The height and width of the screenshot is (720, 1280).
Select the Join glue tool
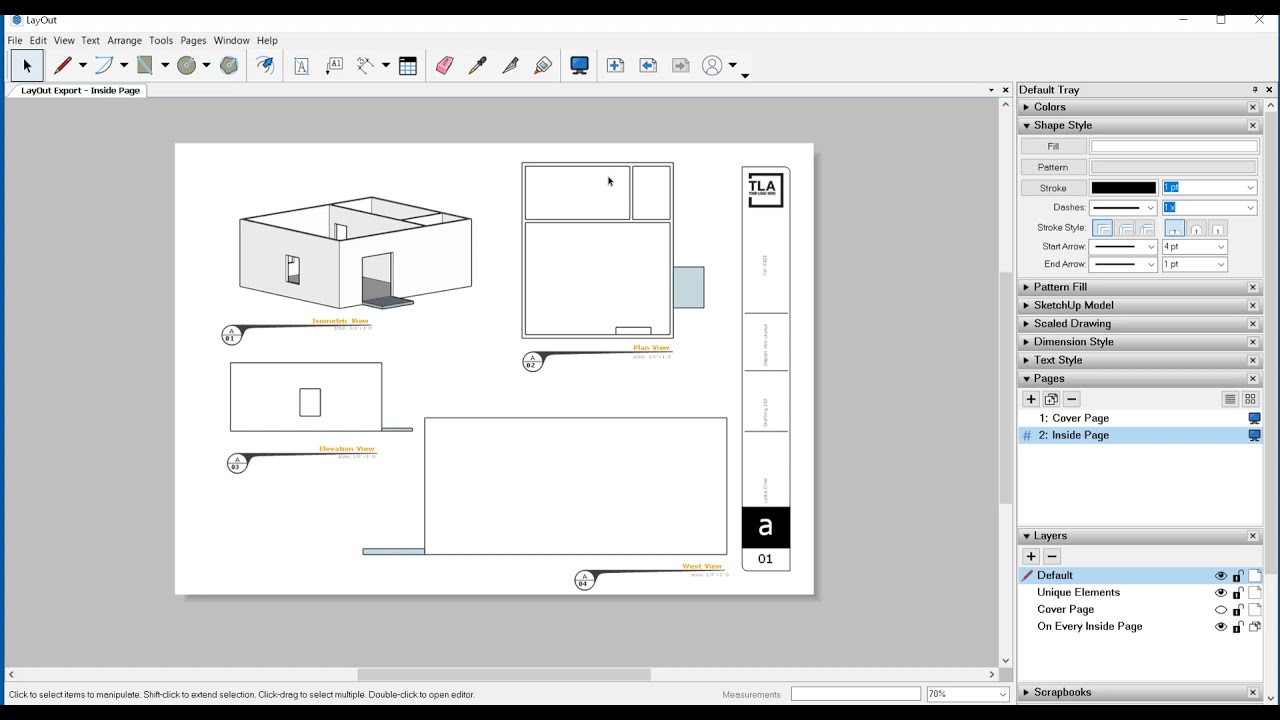[x=543, y=66]
